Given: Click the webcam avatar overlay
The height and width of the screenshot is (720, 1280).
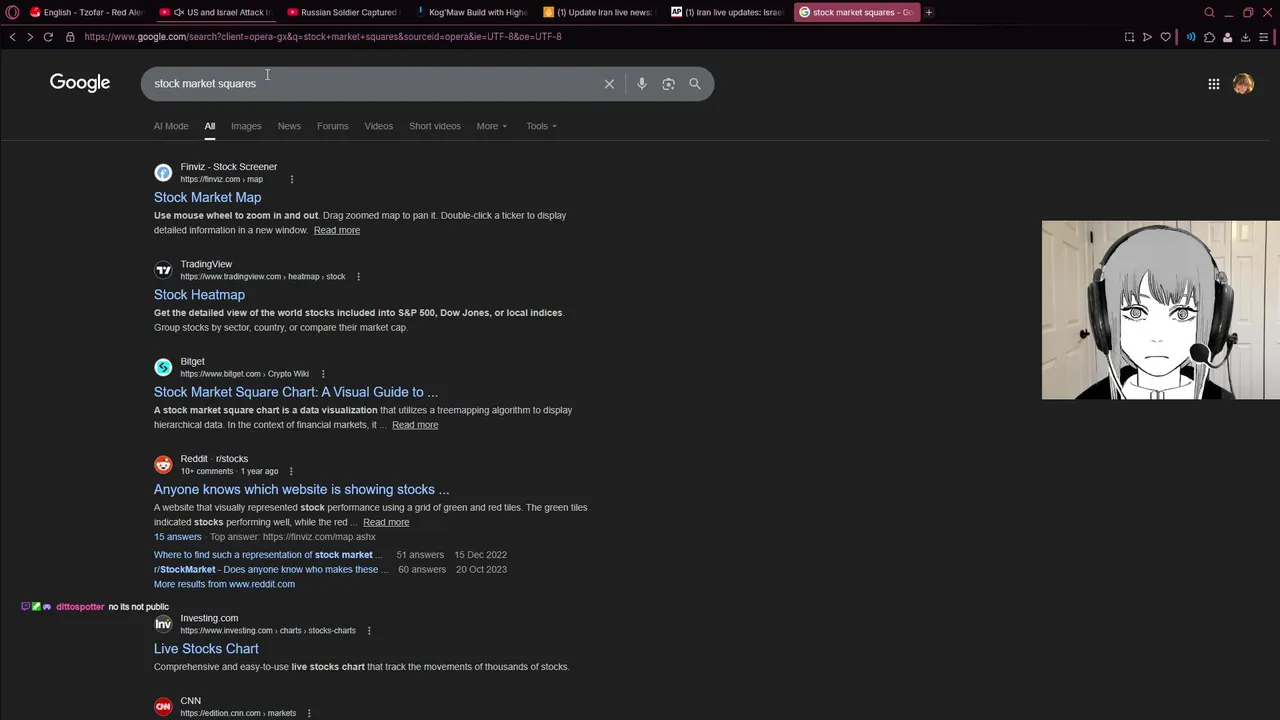Looking at the screenshot, I should (1160, 310).
